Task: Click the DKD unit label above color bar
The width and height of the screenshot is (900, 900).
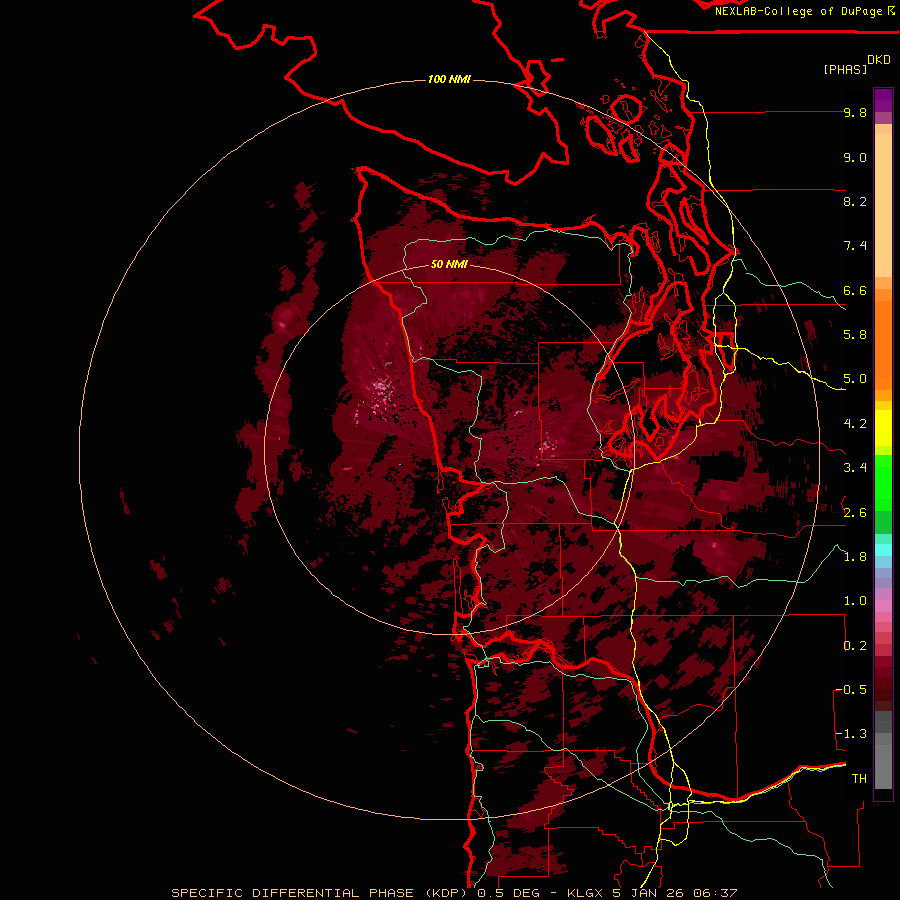Action: (879, 60)
